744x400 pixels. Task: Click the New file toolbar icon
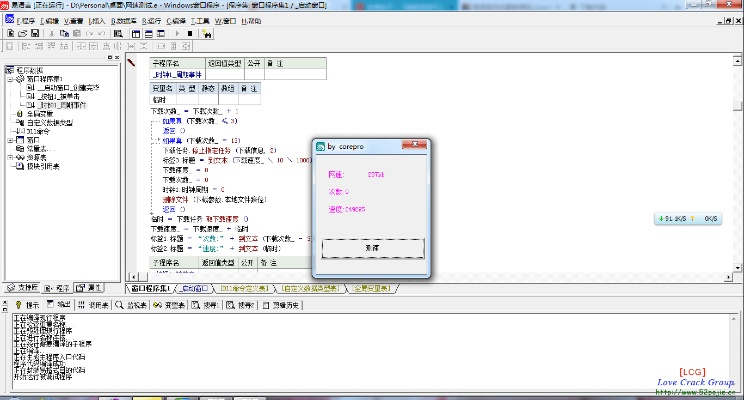(x=9, y=33)
